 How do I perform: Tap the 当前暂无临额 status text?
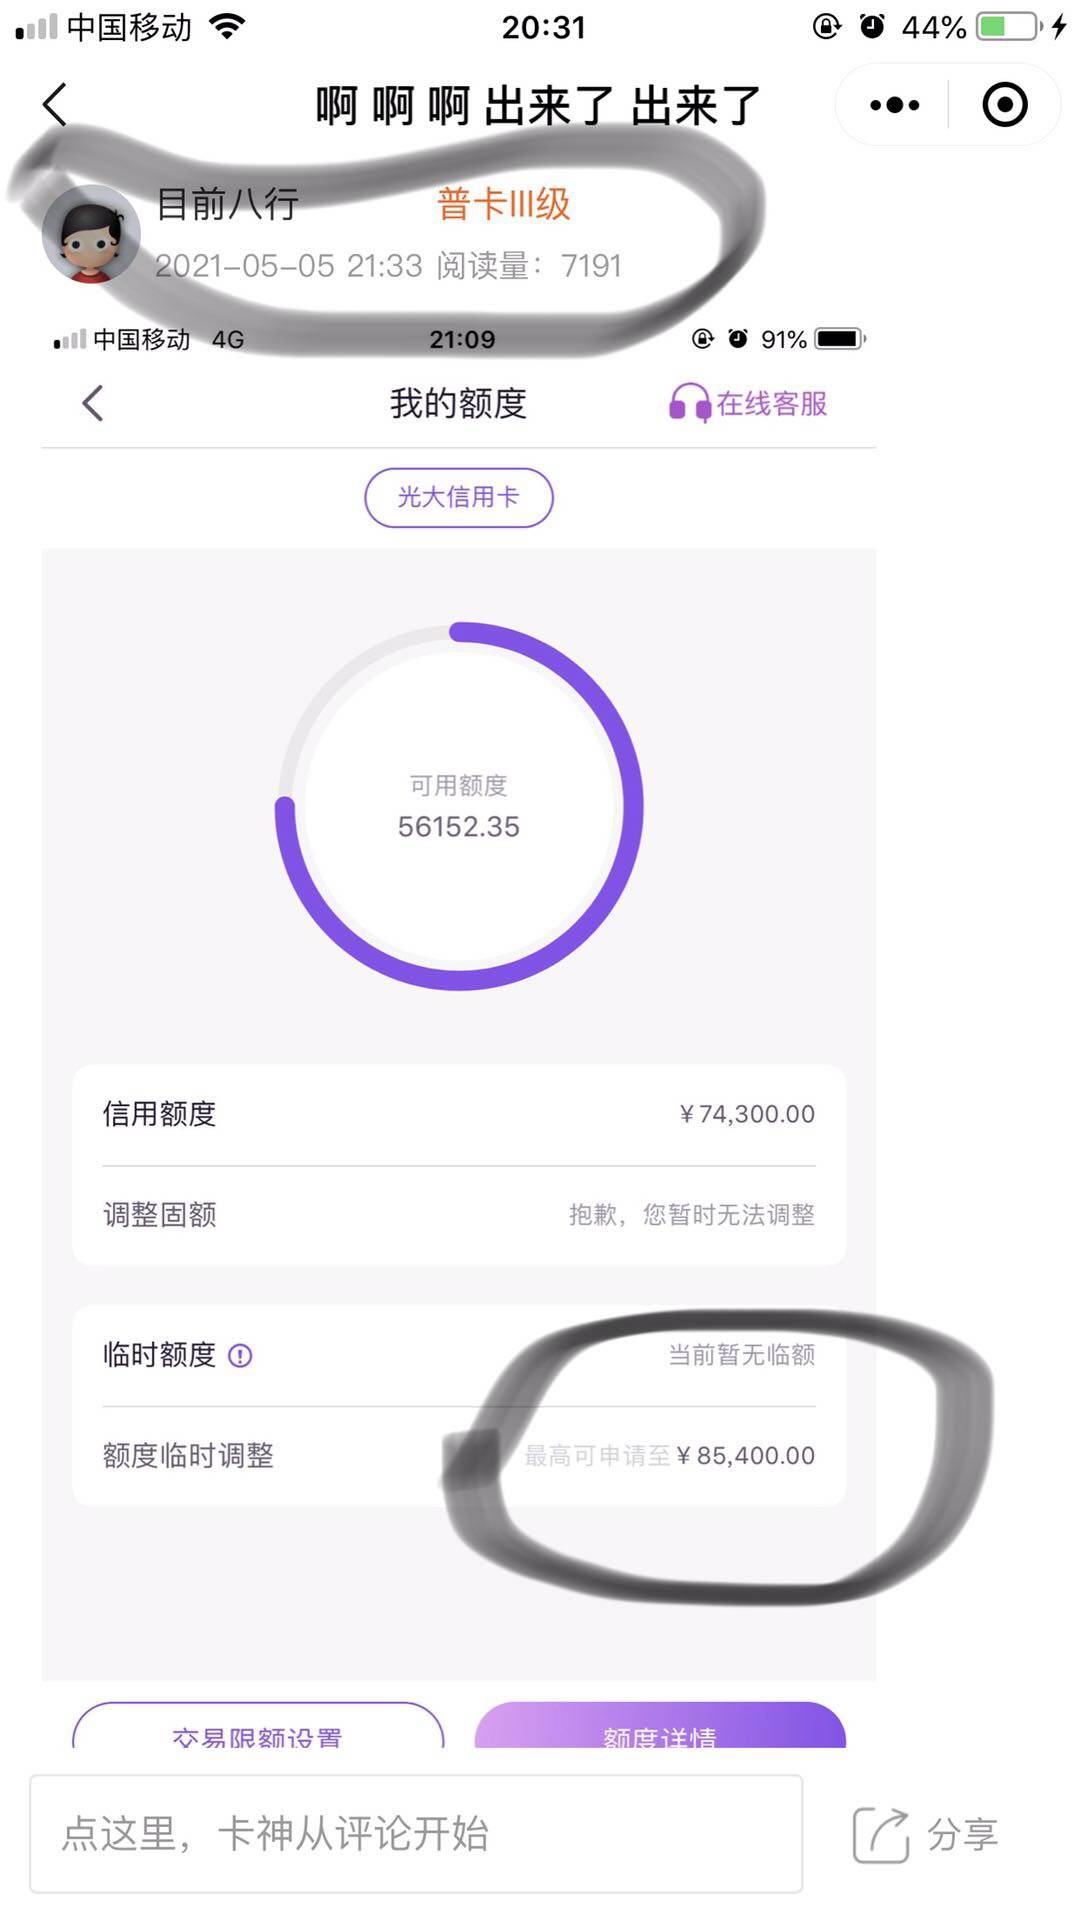point(741,1355)
